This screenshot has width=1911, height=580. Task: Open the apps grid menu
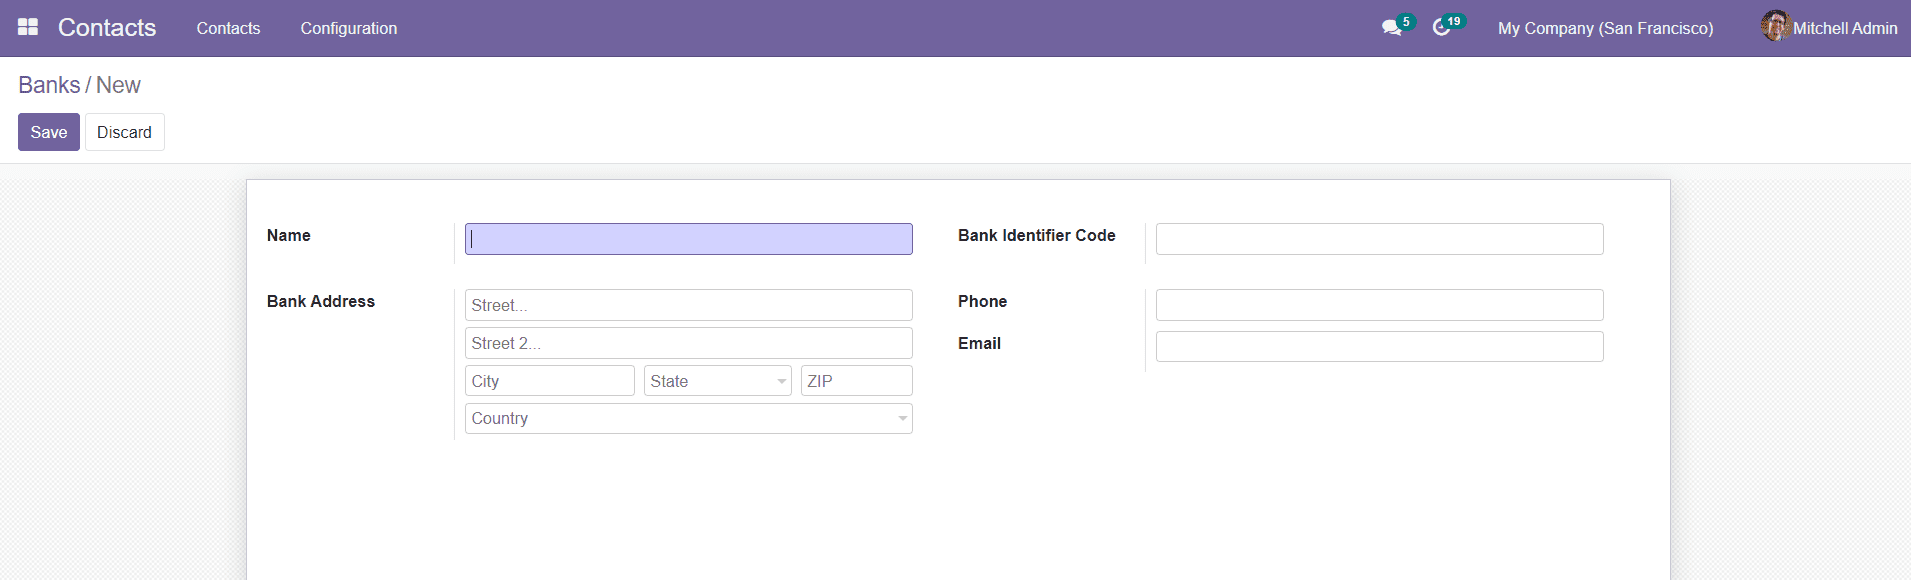pyautogui.click(x=27, y=26)
